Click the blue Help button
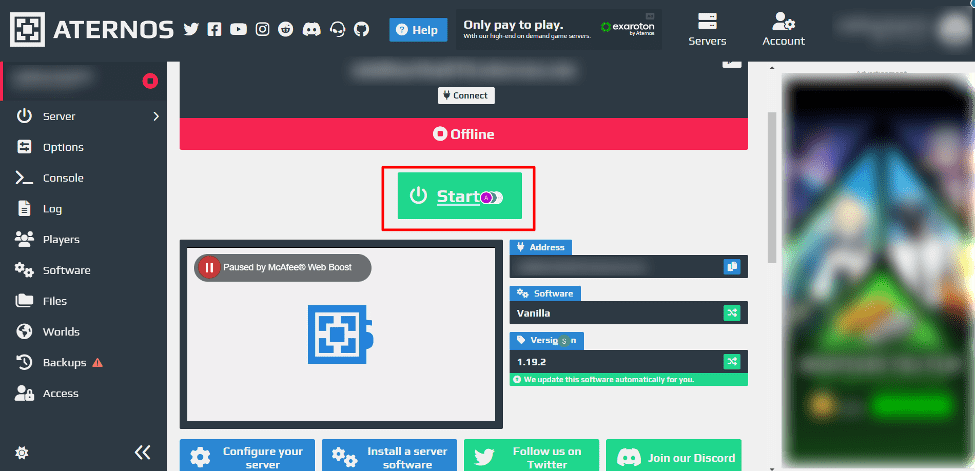977x472 pixels. (417, 30)
